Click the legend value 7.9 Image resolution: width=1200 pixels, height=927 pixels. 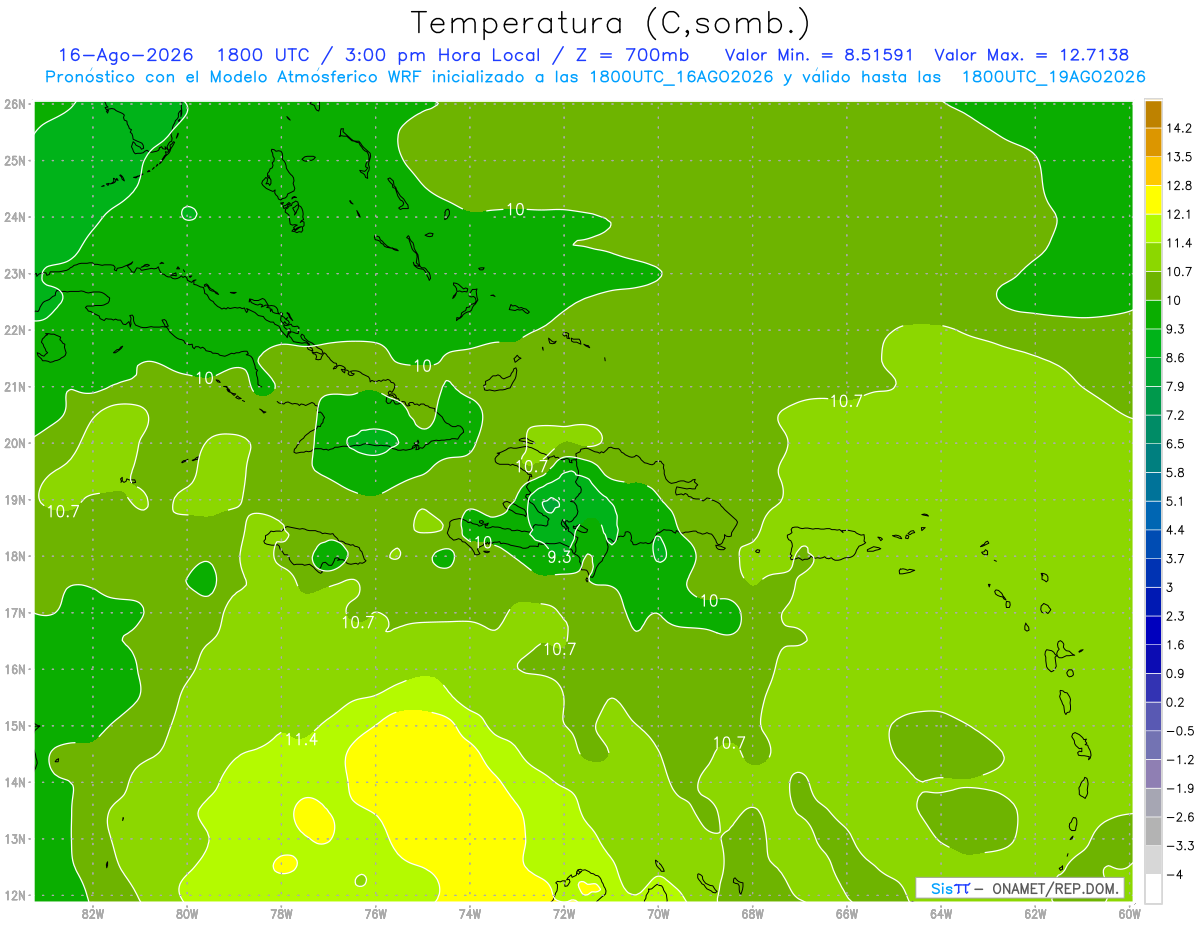(x=1175, y=386)
